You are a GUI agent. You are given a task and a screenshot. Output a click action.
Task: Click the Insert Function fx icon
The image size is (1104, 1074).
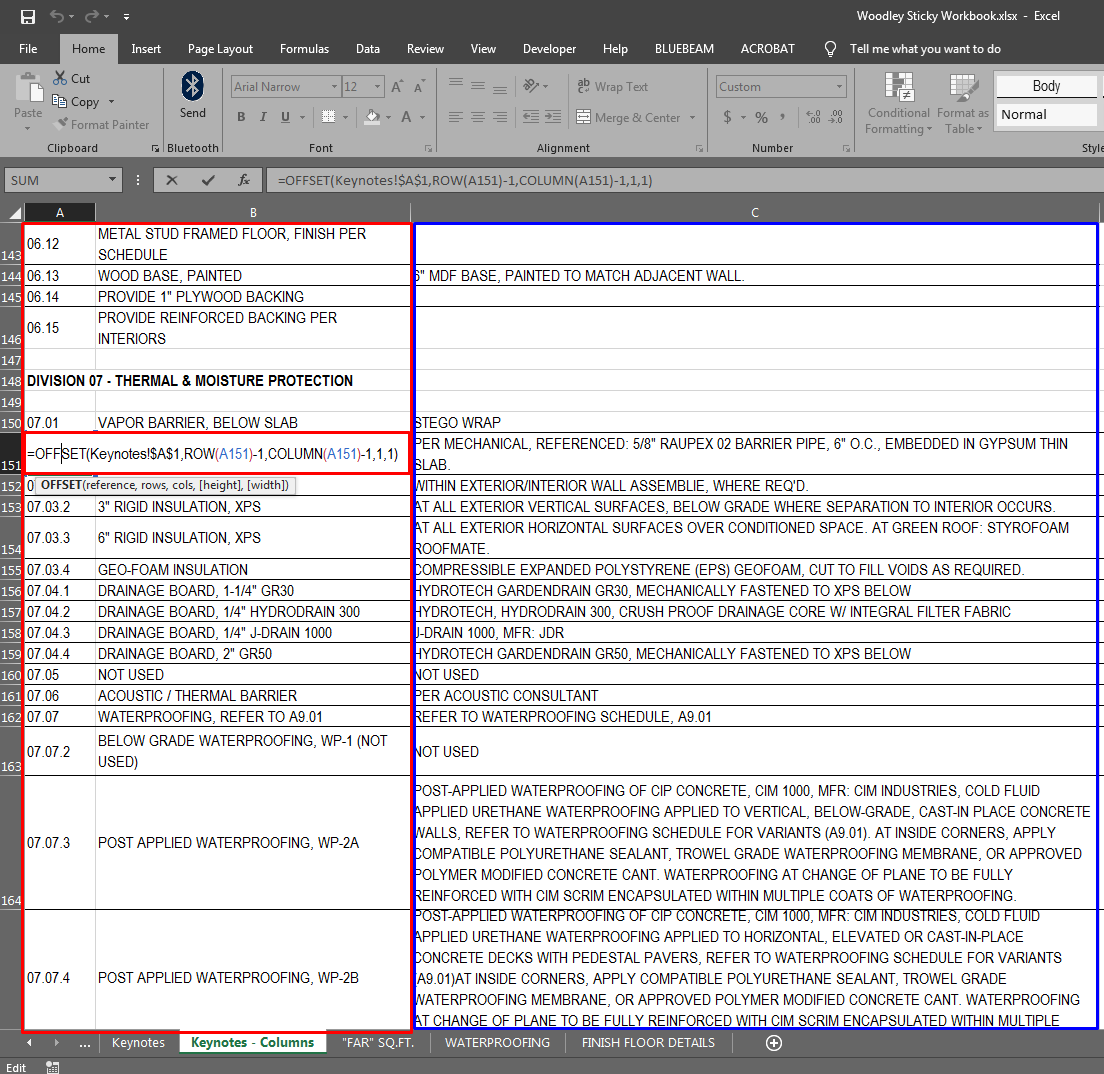244,180
